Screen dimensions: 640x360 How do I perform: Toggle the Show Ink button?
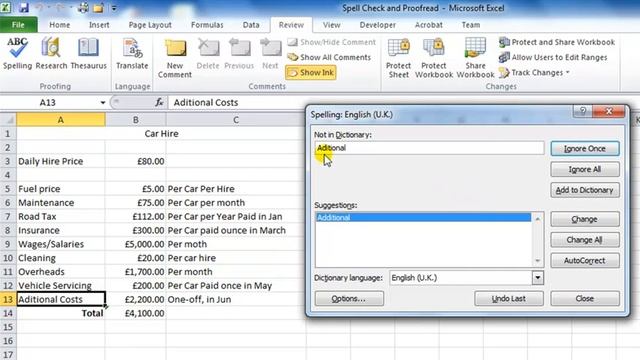point(311,73)
